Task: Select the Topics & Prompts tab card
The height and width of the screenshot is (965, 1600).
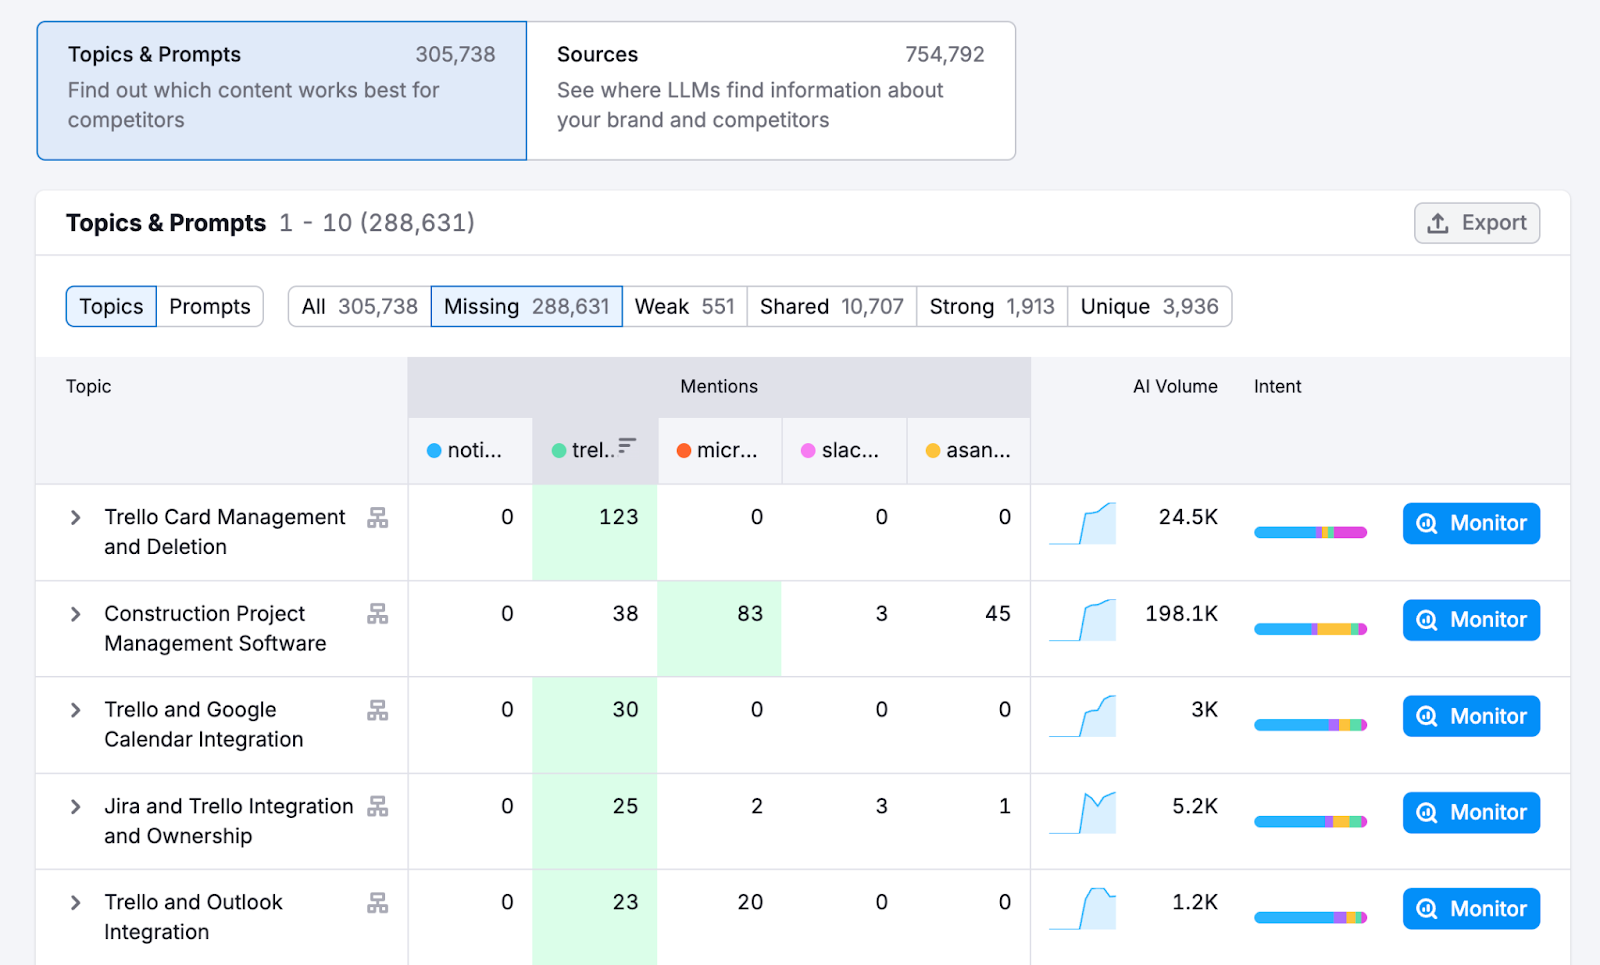Action: 281,90
